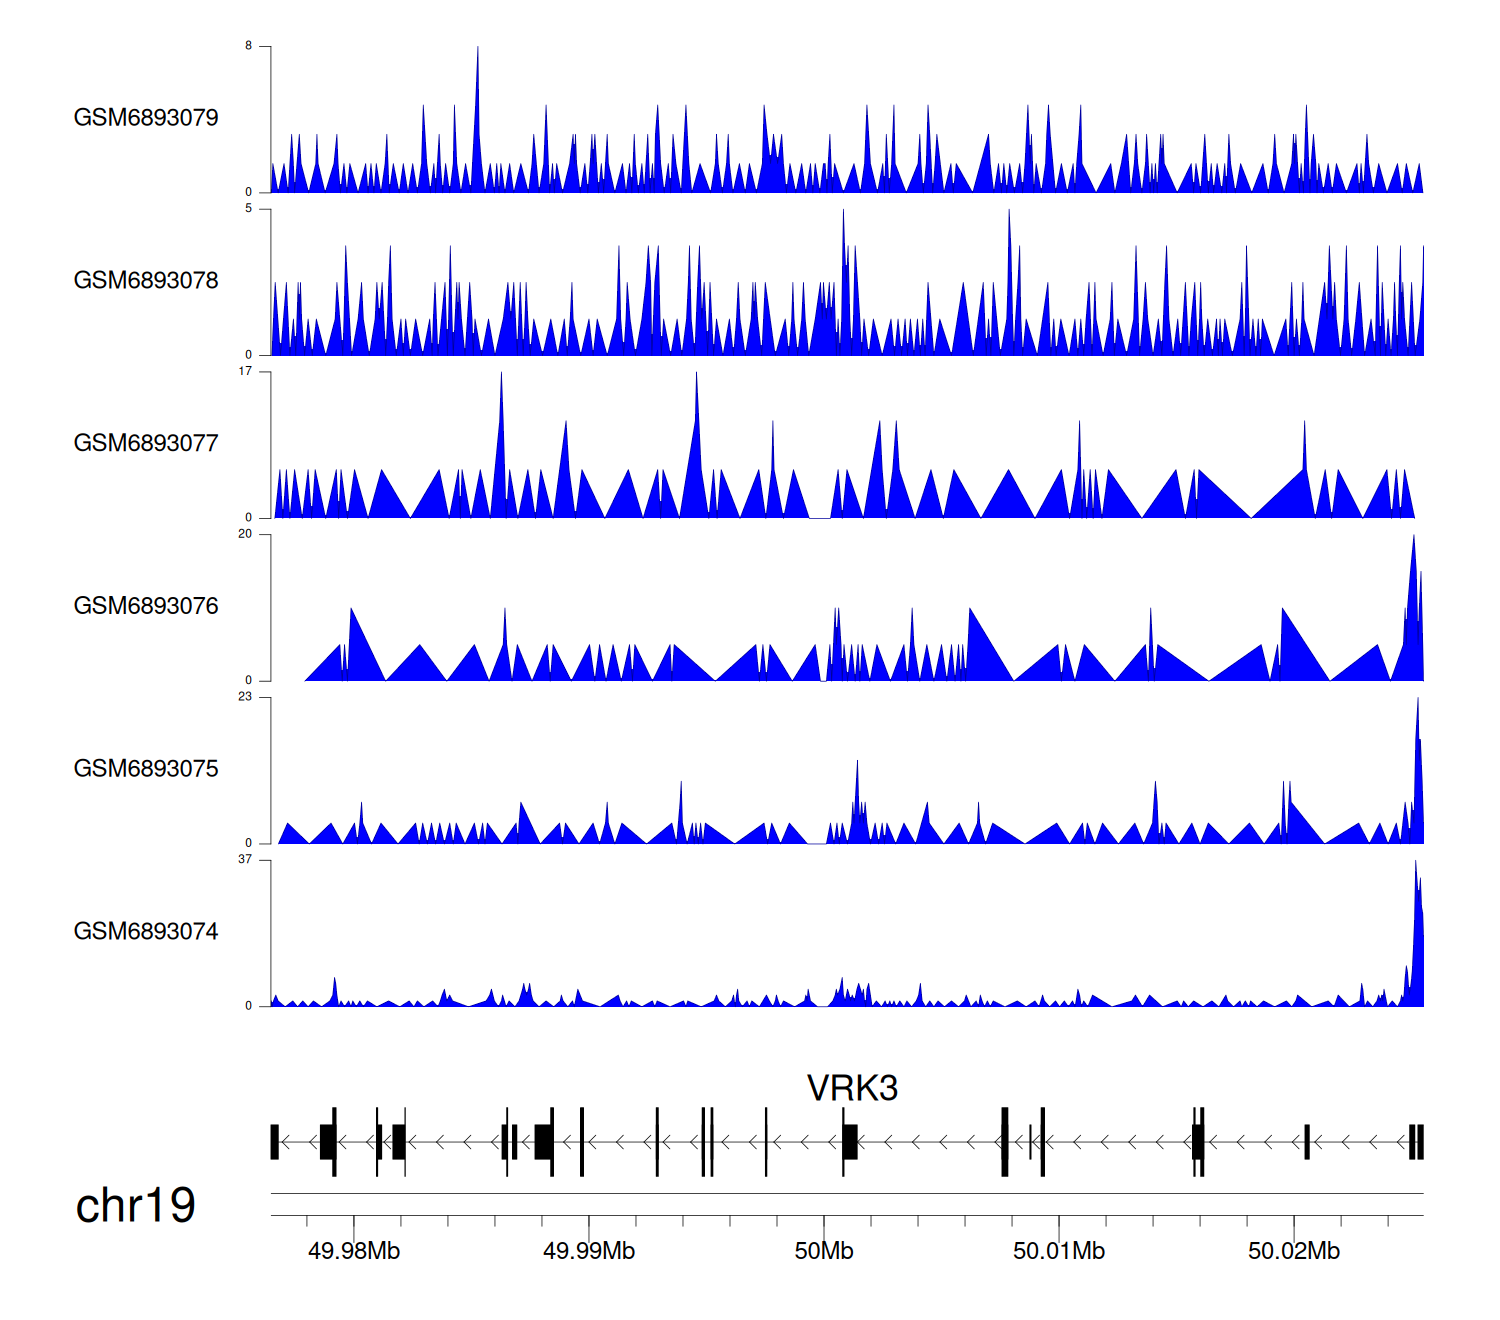
Task: Select the GSM6893076 track label
Action: [146, 606]
